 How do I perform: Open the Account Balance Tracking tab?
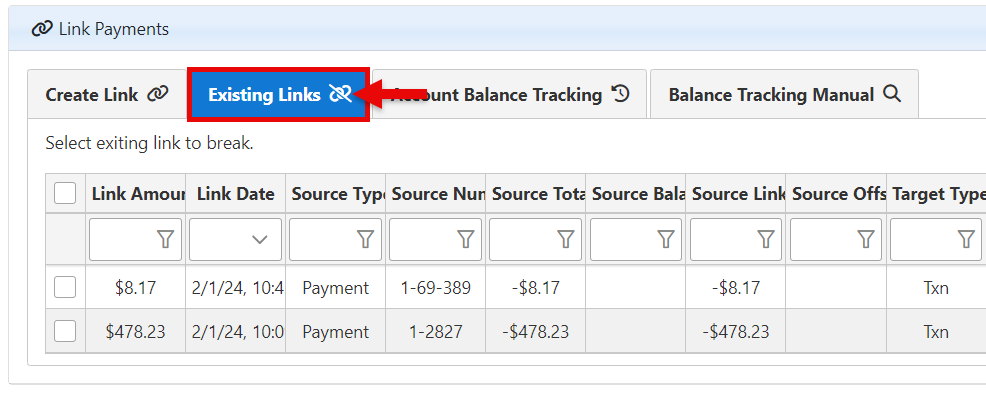pos(510,95)
